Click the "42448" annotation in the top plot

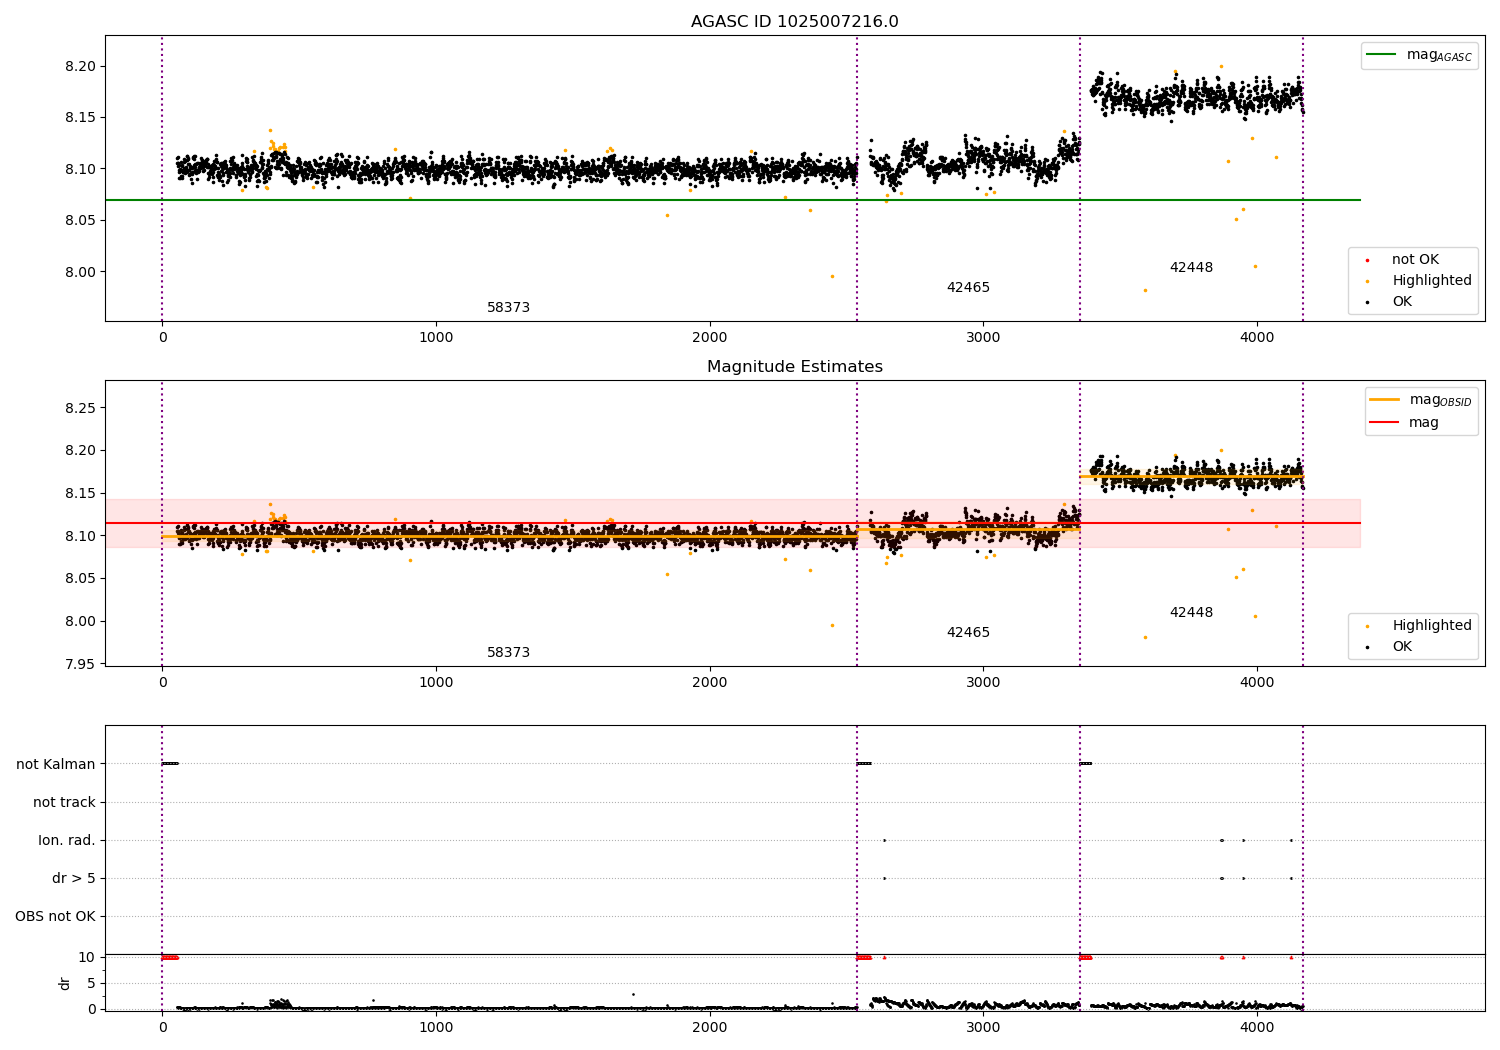click(x=1191, y=268)
